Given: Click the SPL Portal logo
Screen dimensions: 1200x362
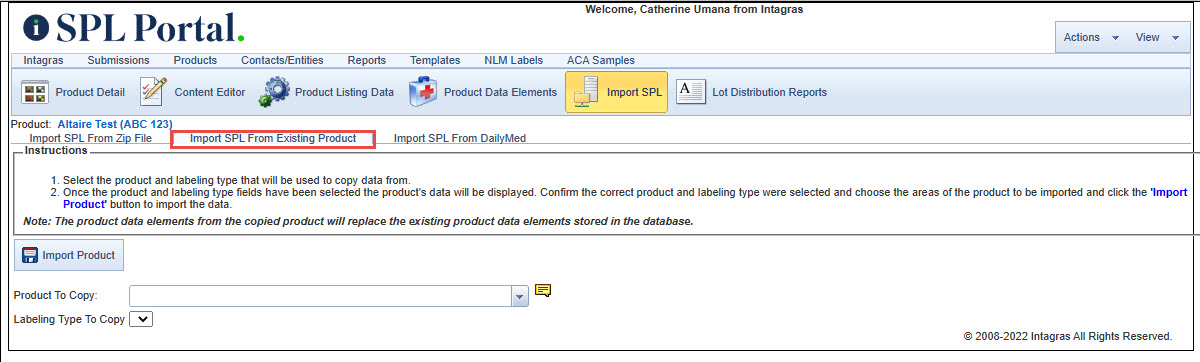Looking at the screenshot, I should (x=133, y=27).
